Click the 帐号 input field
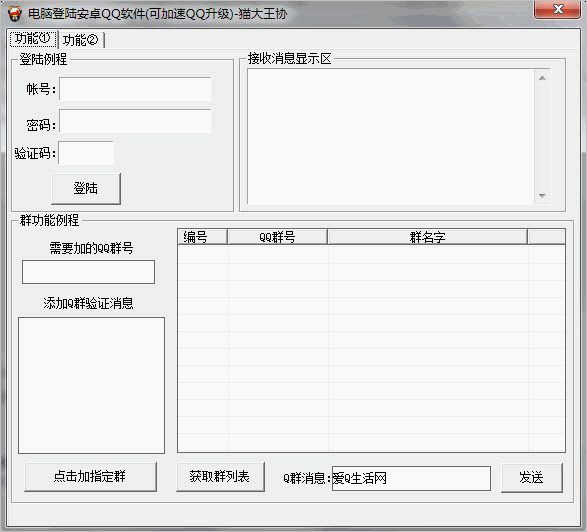This screenshot has height=532, width=587. 135,89
